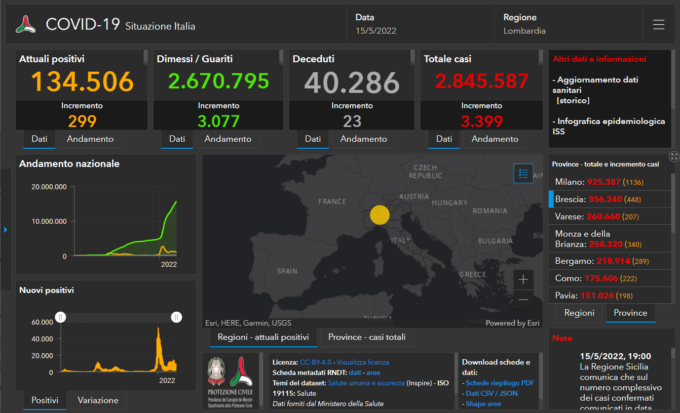Open the hamburger menu in the header

(x=658, y=25)
